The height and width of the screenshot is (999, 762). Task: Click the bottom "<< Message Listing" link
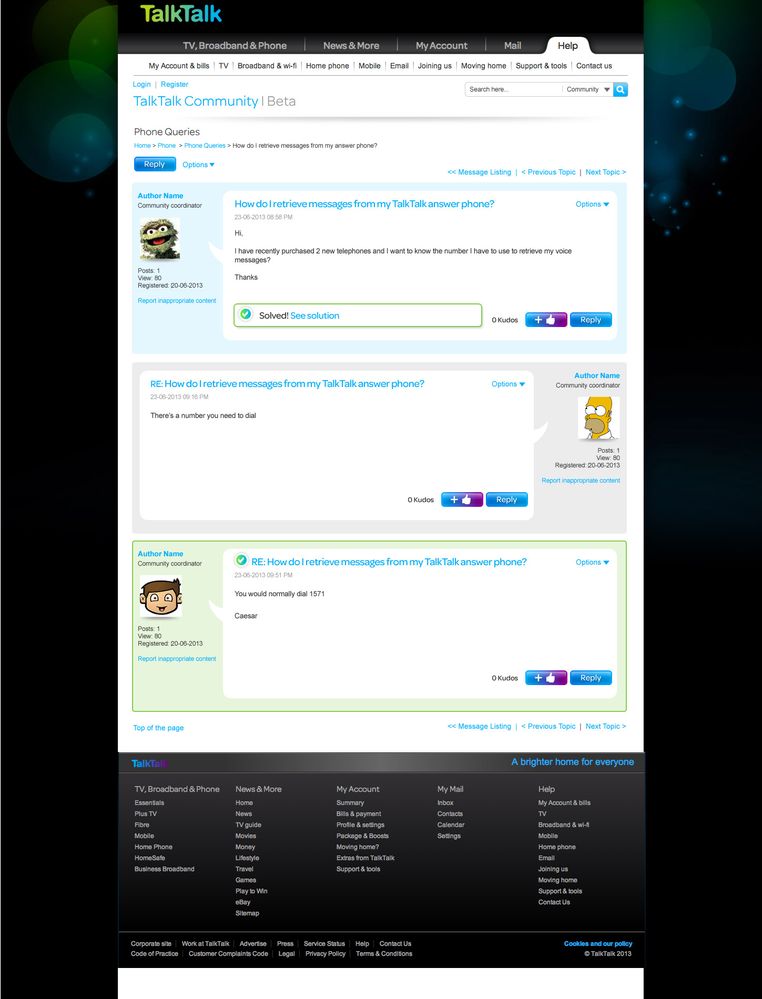pyautogui.click(x=479, y=726)
